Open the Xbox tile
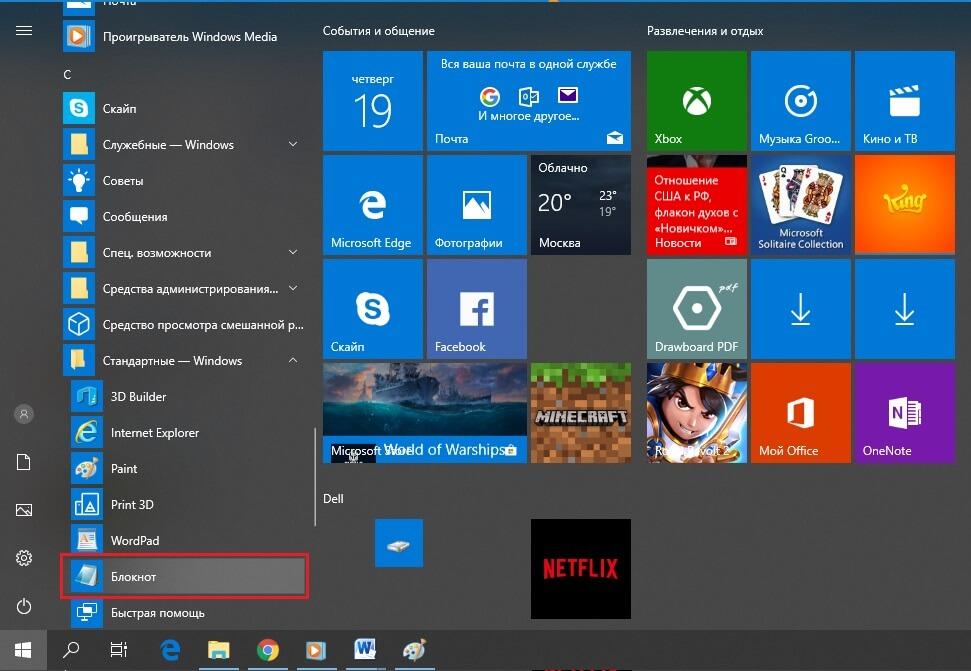This screenshot has width=971, height=671. pos(697,101)
